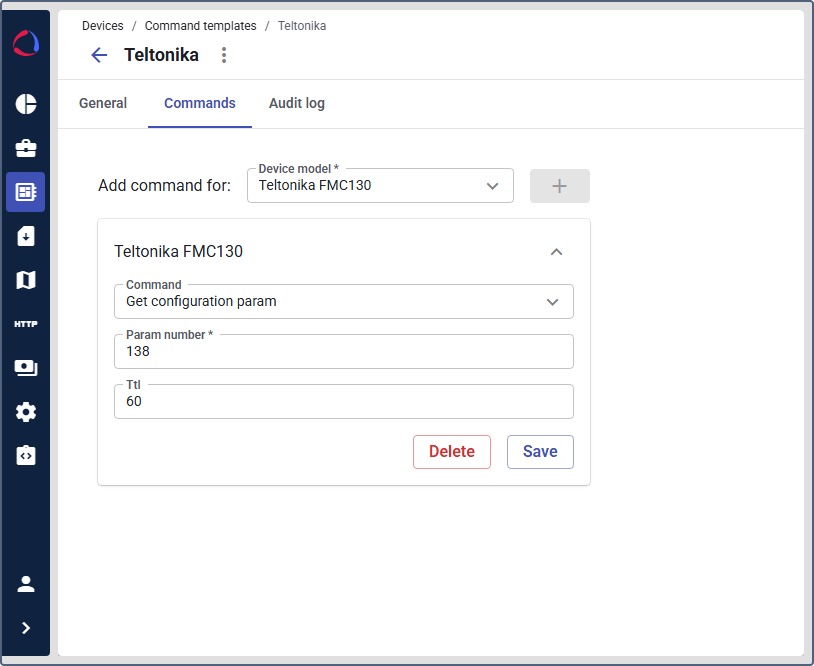The height and width of the screenshot is (666, 814).
Task: Click the back arrow next to Teltonika
Action: pos(99,55)
